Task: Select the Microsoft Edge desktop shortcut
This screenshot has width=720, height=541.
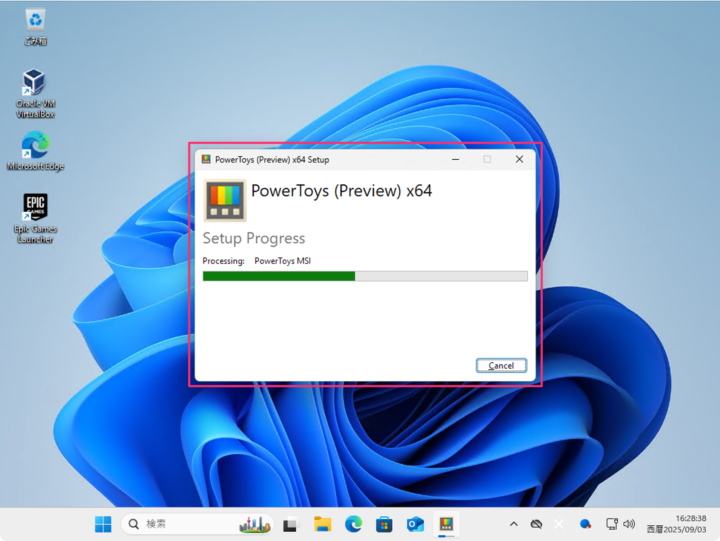Action: [x=35, y=152]
